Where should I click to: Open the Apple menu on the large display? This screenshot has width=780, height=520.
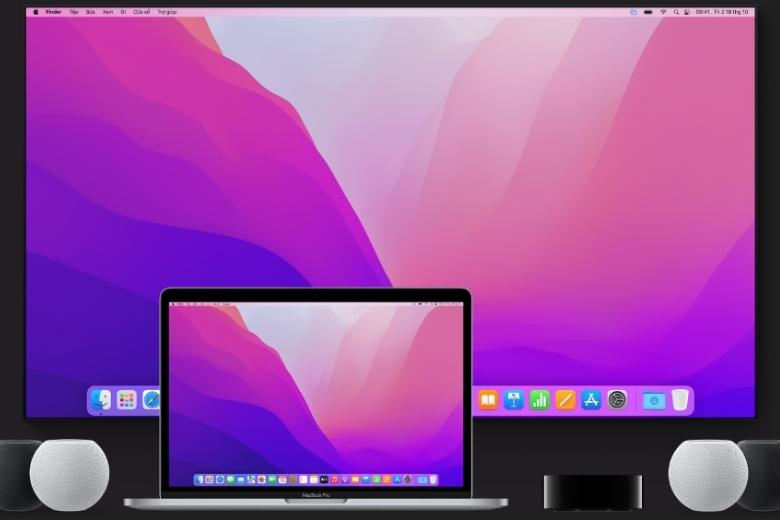click(36, 12)
